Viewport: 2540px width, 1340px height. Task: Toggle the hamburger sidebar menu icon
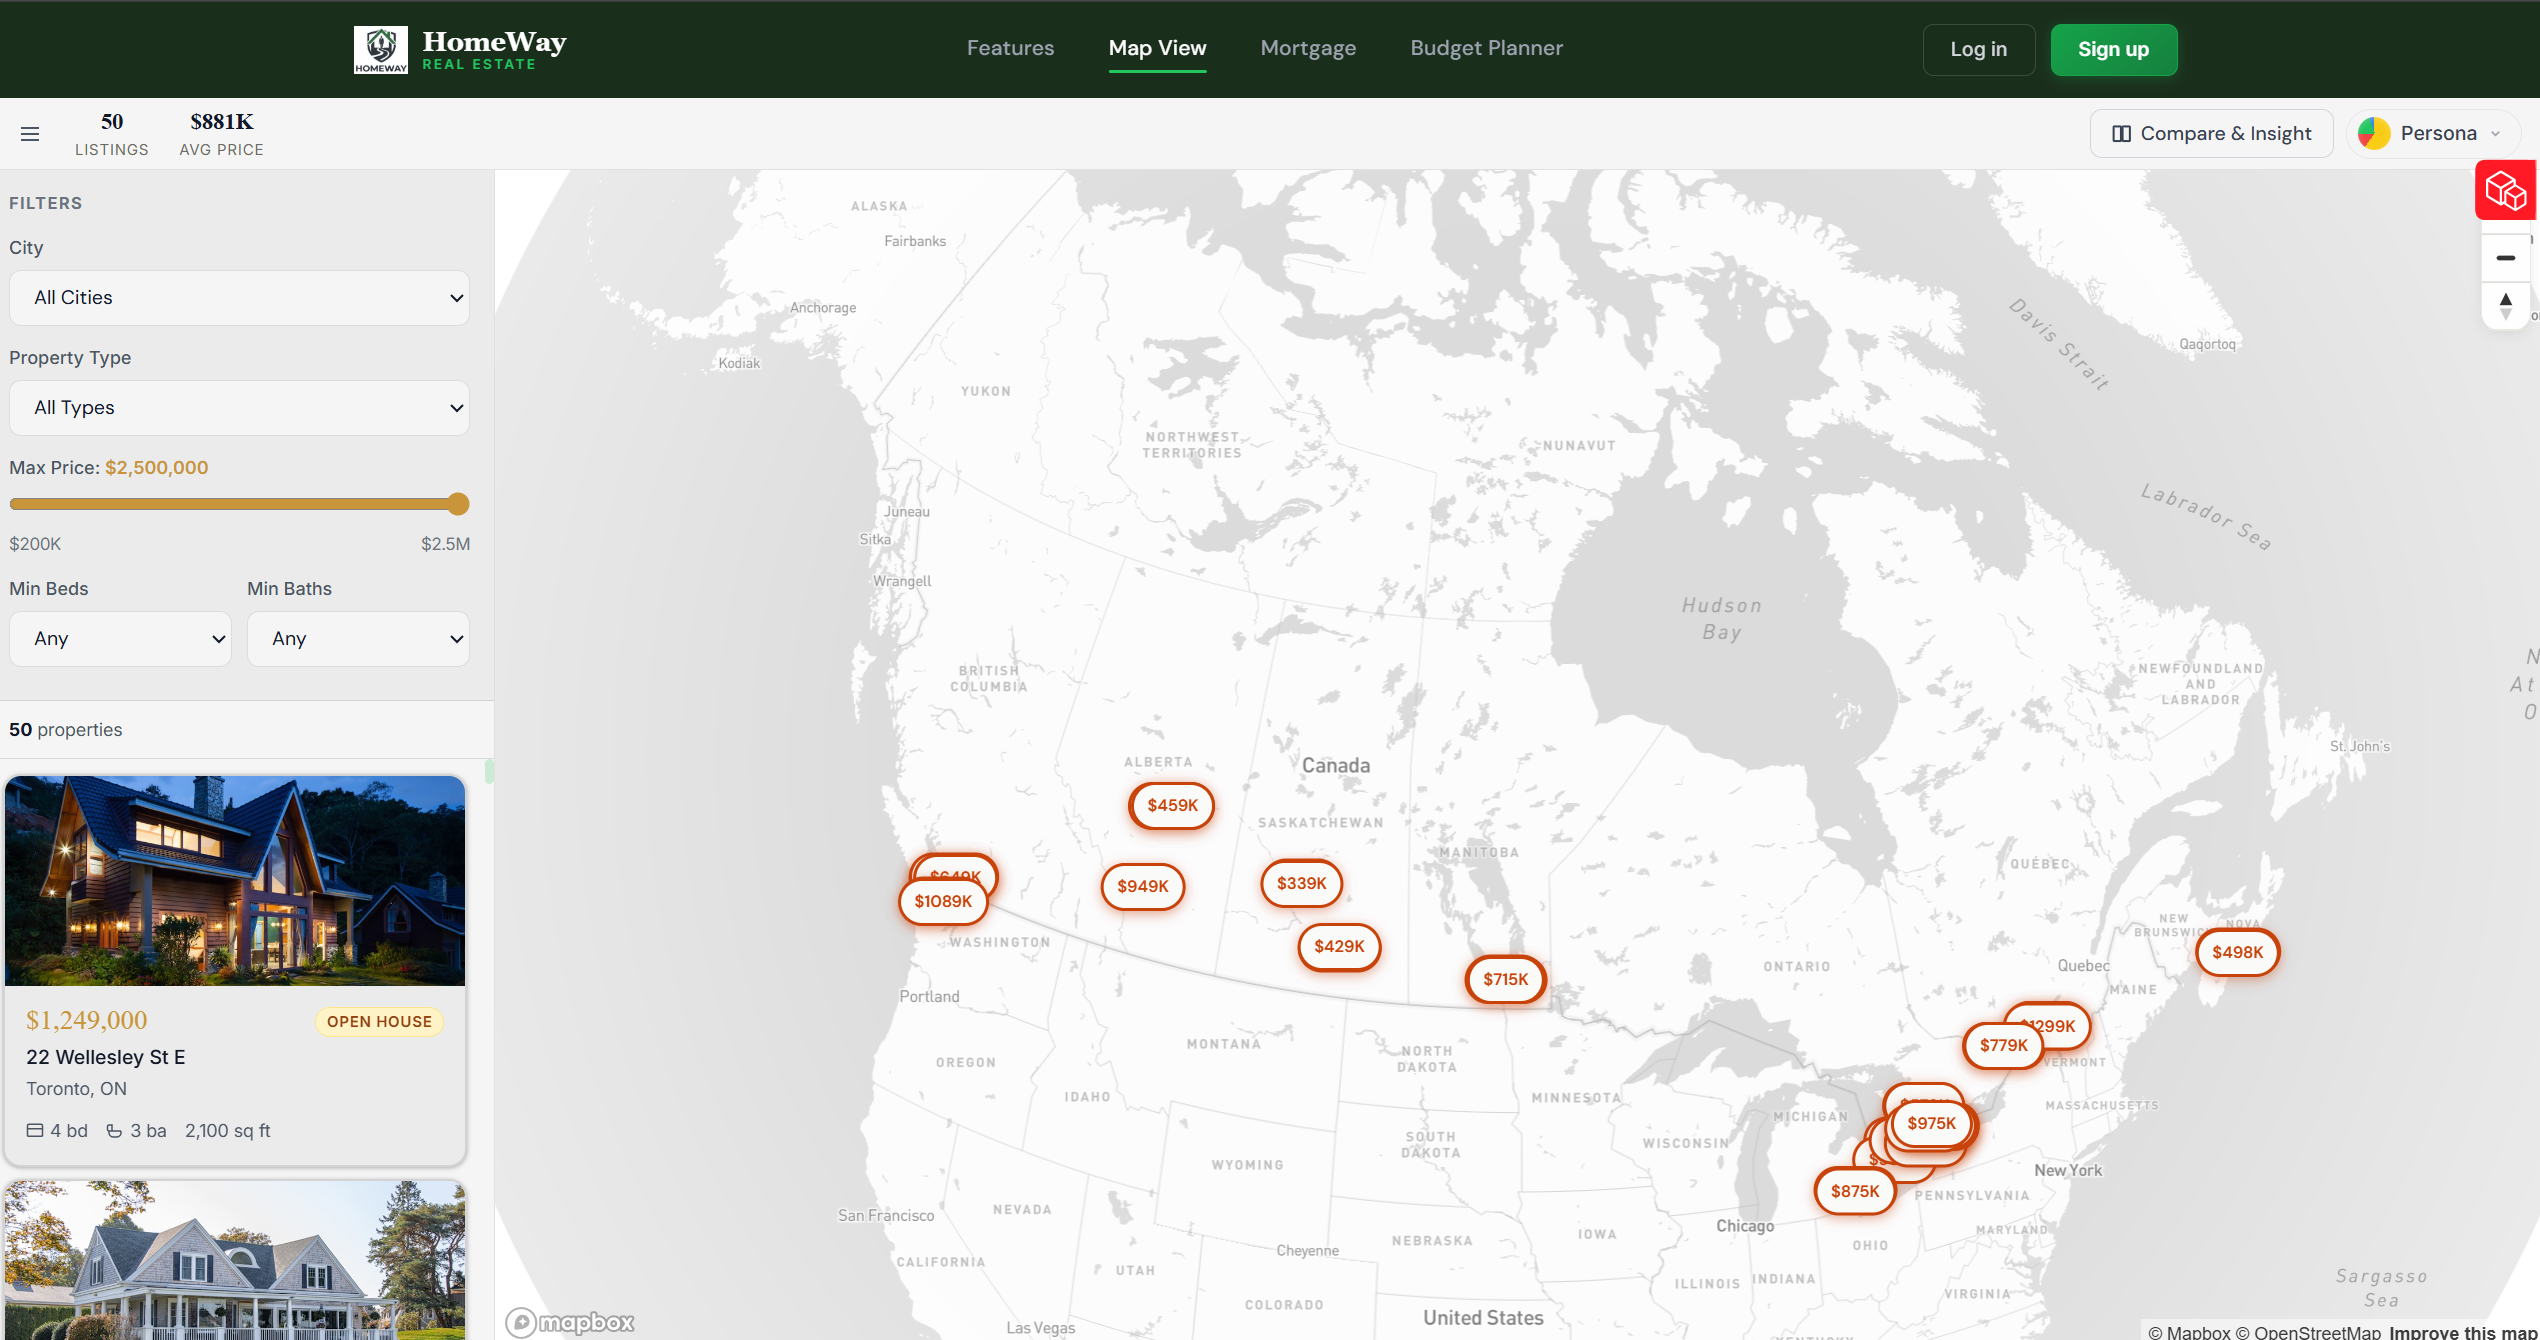pyautogui.click(x=30, y=134)
